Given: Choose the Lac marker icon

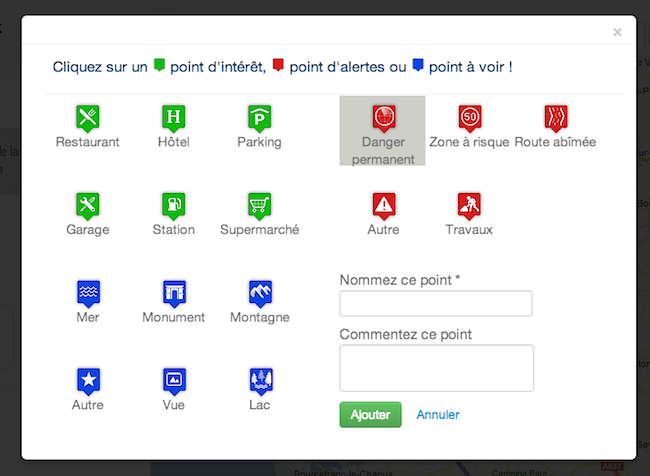Looking at the screenshot, I should point(260,381).
